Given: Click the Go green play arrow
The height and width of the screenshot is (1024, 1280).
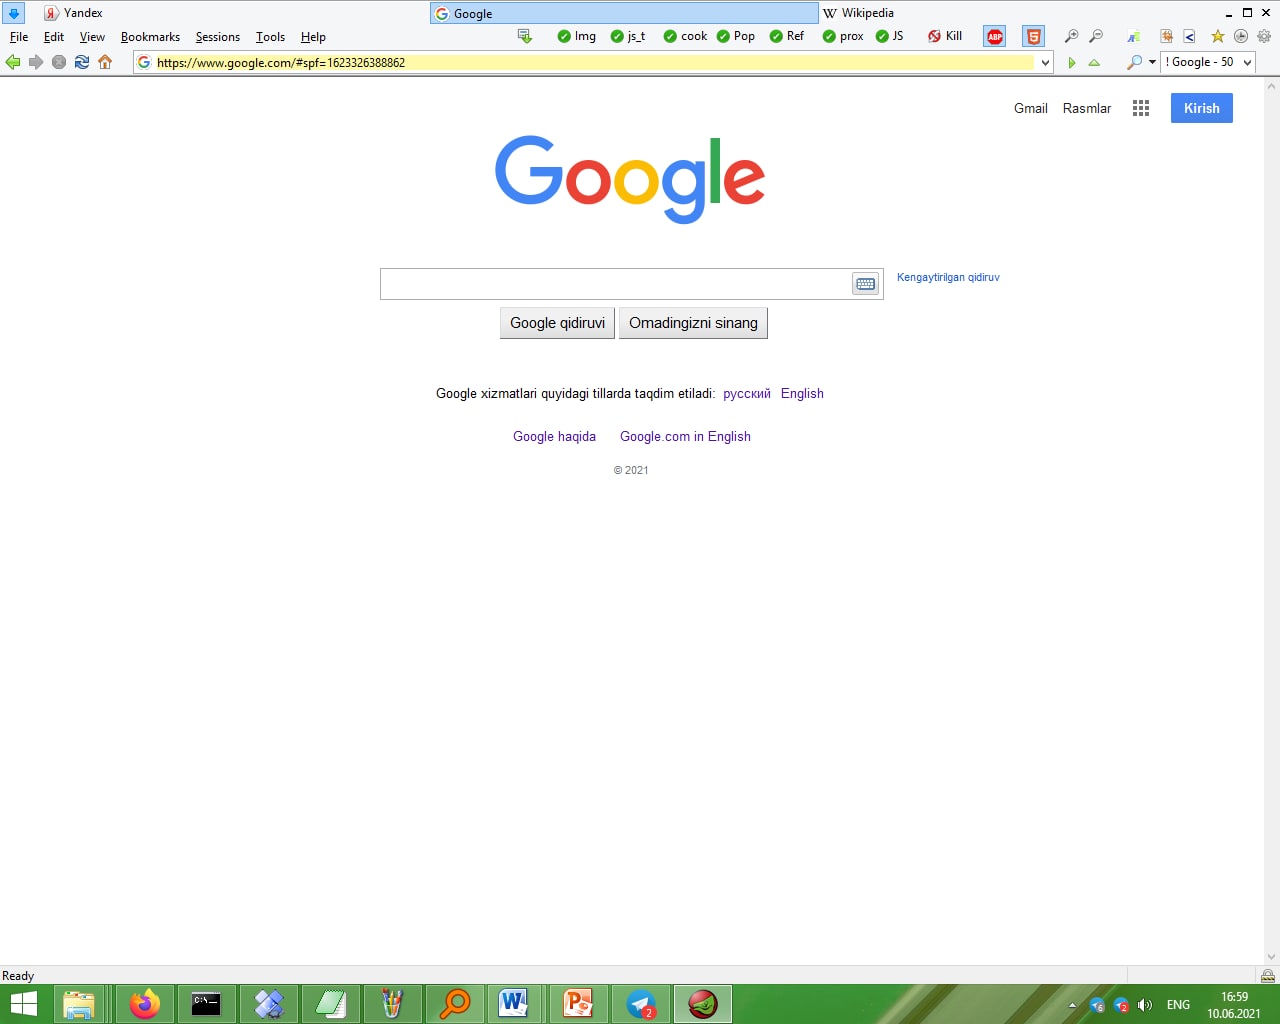Looking at the screenshot, I should click(x=1071, y=62).
